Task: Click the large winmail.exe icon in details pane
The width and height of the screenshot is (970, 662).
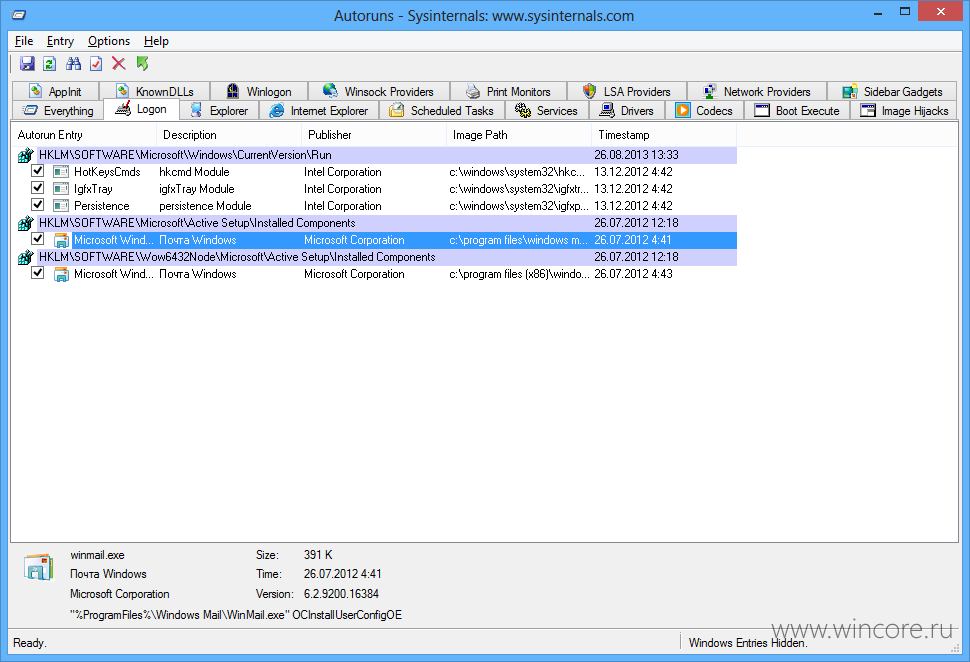Action: 38,567
